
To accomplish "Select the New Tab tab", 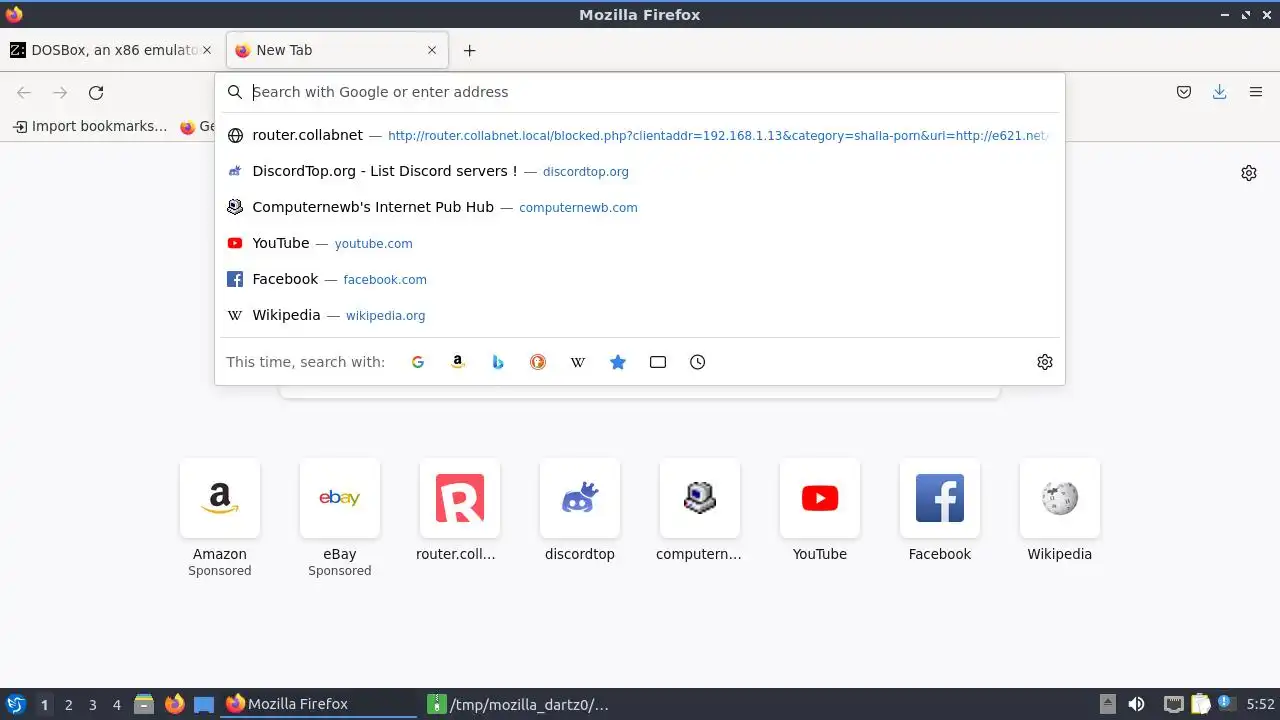I will coord(337,50).
